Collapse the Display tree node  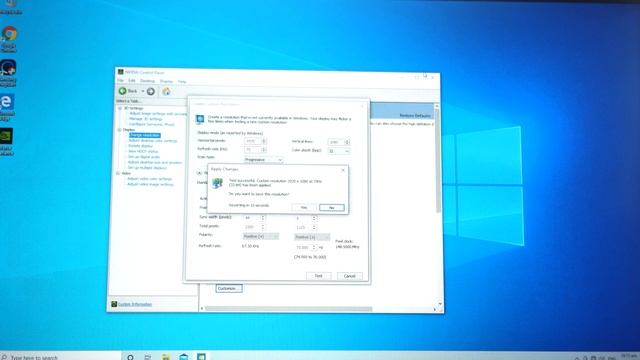tap(119, 130)
